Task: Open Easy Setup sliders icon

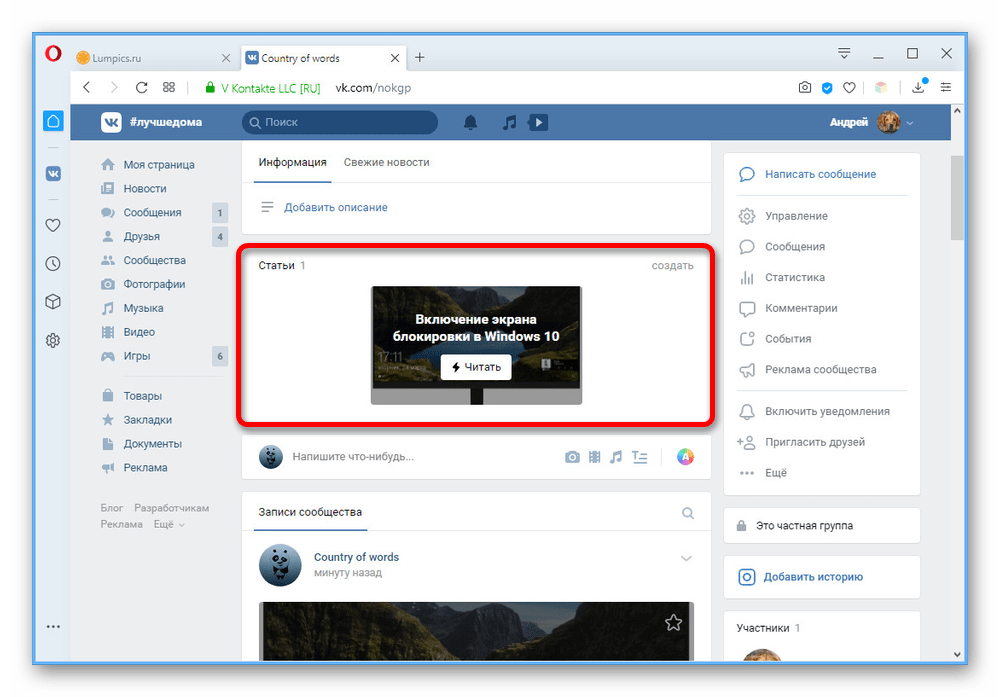Action: [946, 87]
